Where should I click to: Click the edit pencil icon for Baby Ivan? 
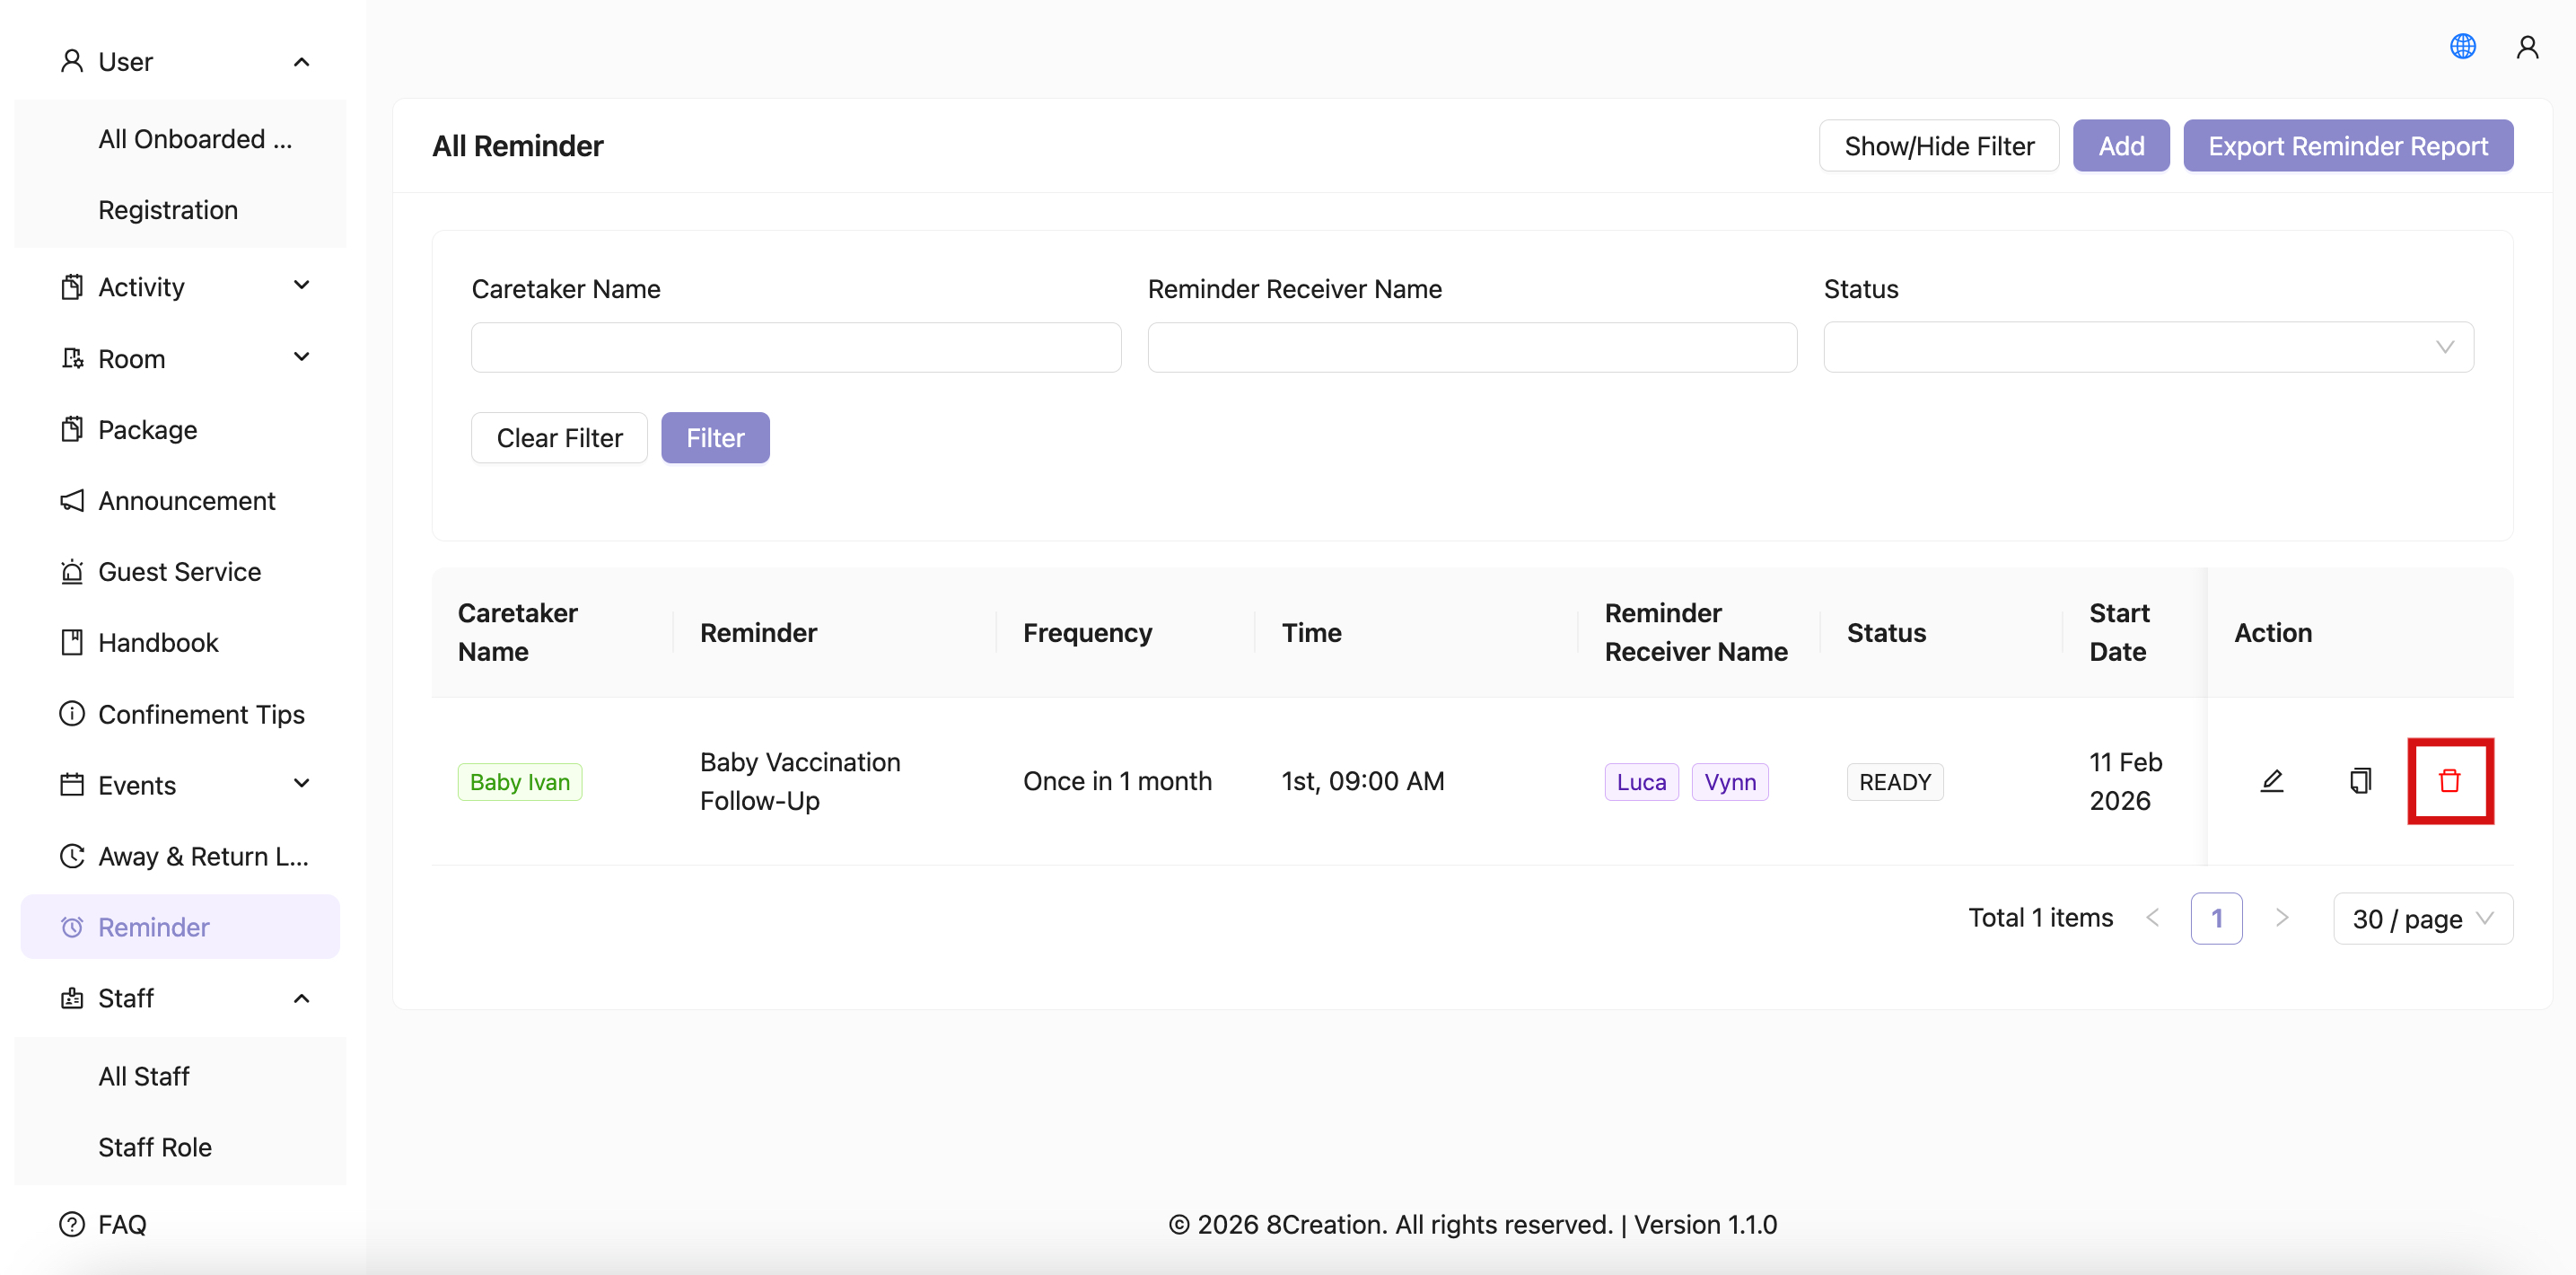tap(2271, 781)
